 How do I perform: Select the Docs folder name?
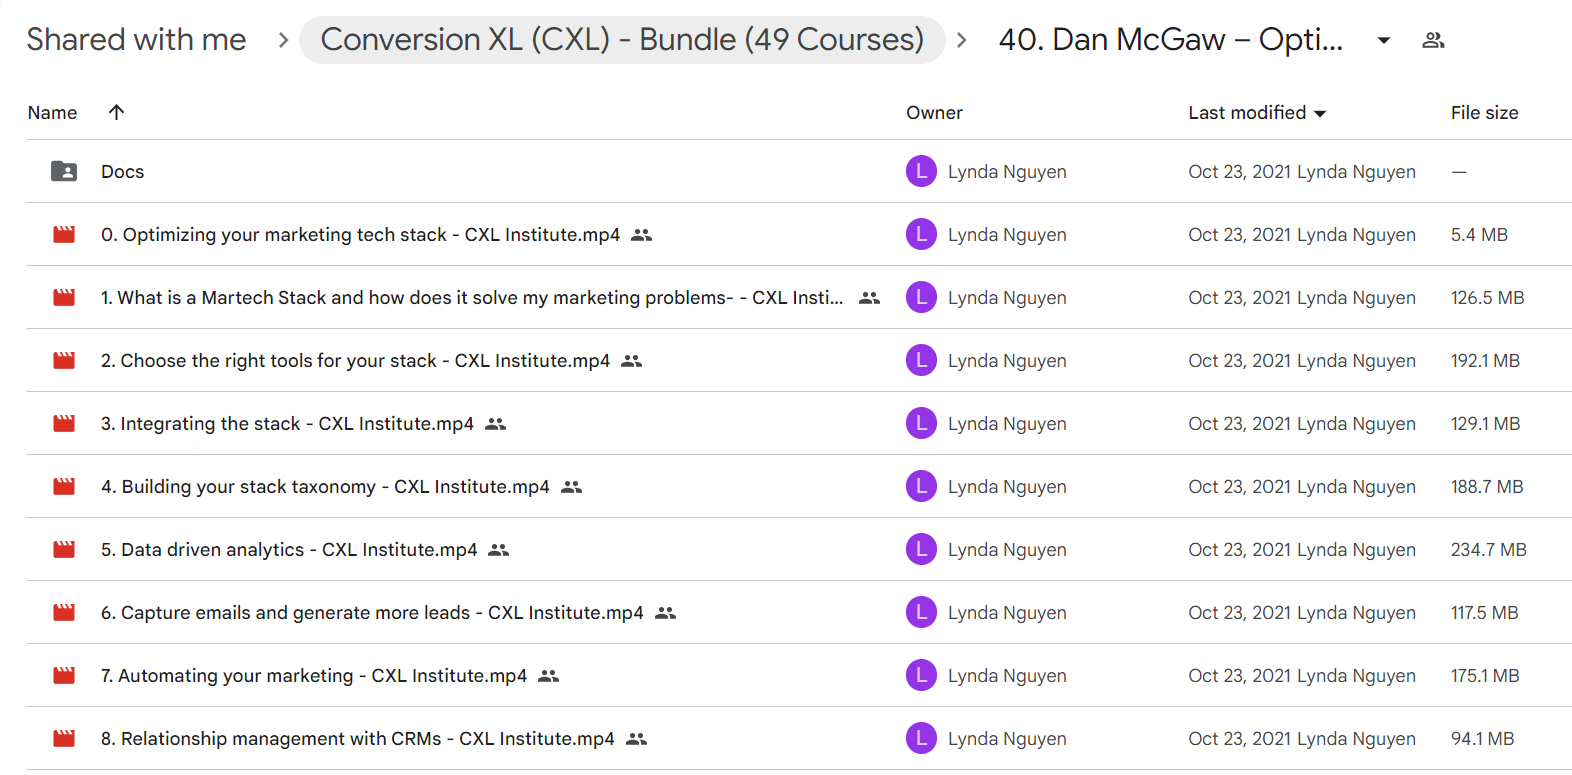click(122, 172)
